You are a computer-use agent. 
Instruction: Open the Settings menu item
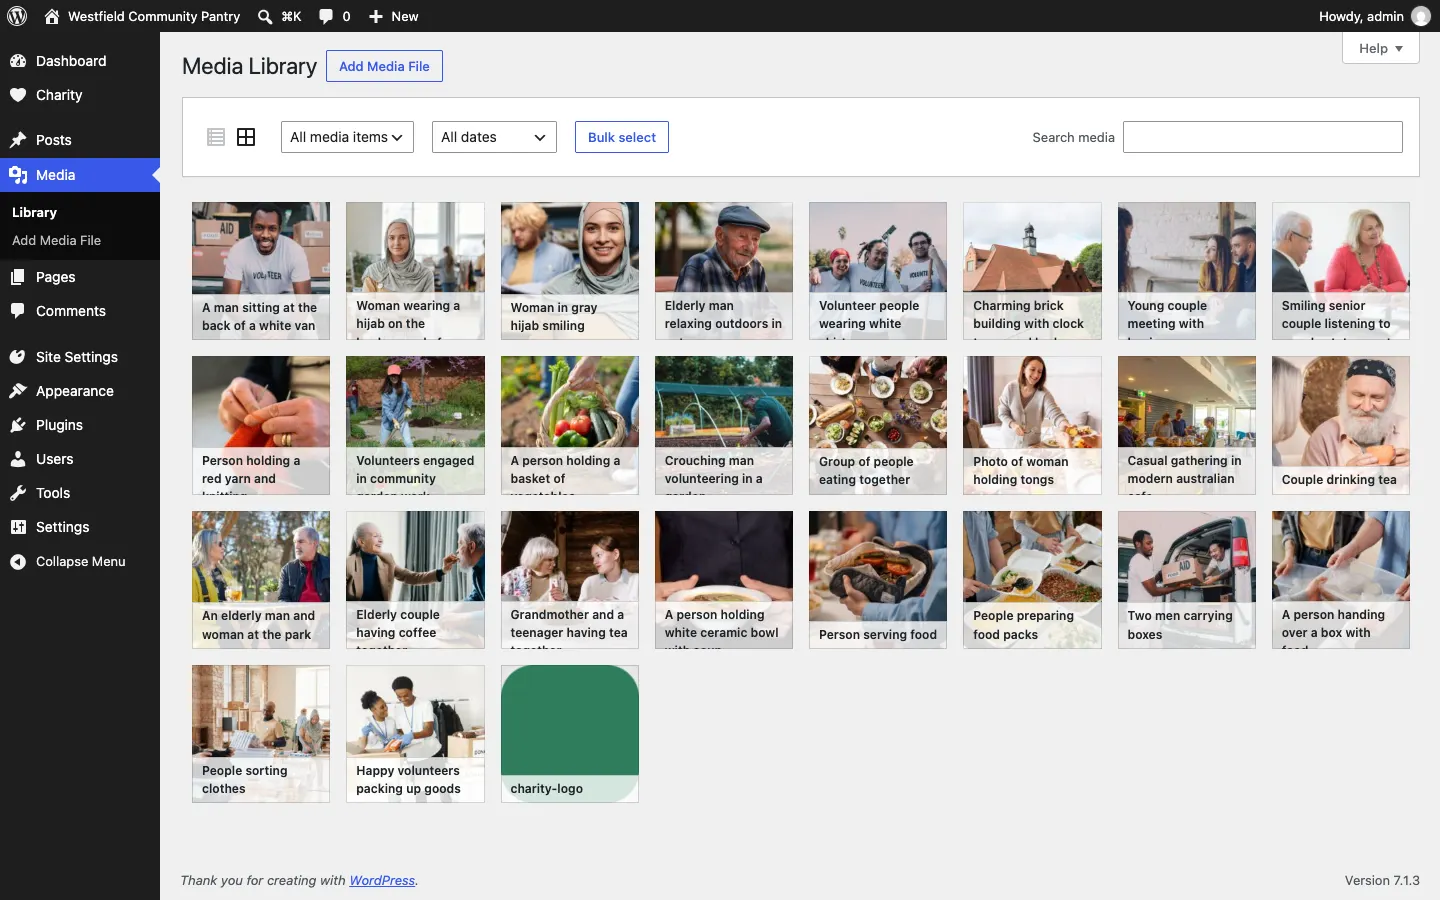pos(80,527)
